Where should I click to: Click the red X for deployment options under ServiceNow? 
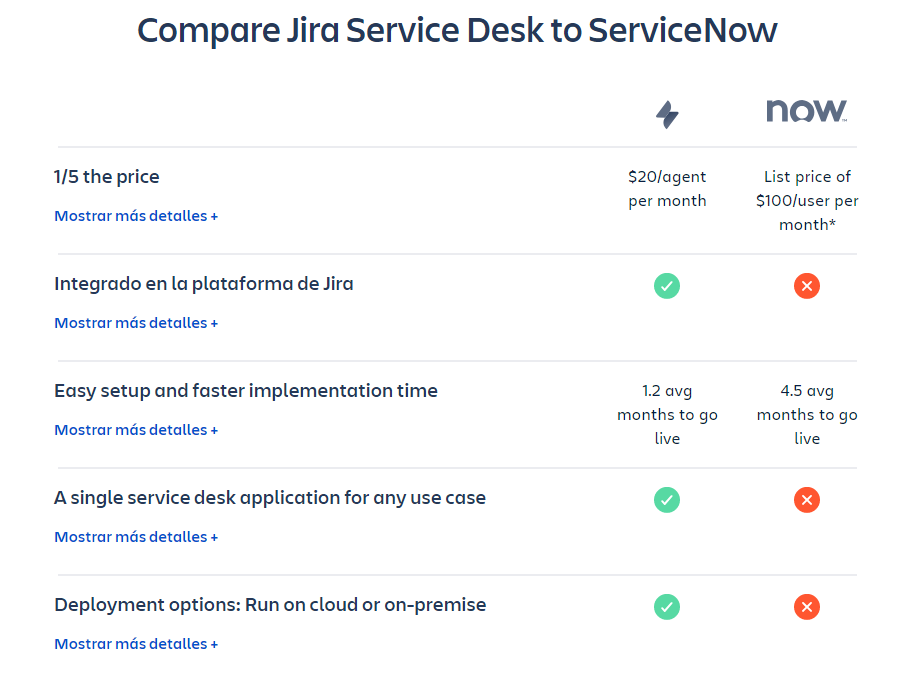[806, 607]
